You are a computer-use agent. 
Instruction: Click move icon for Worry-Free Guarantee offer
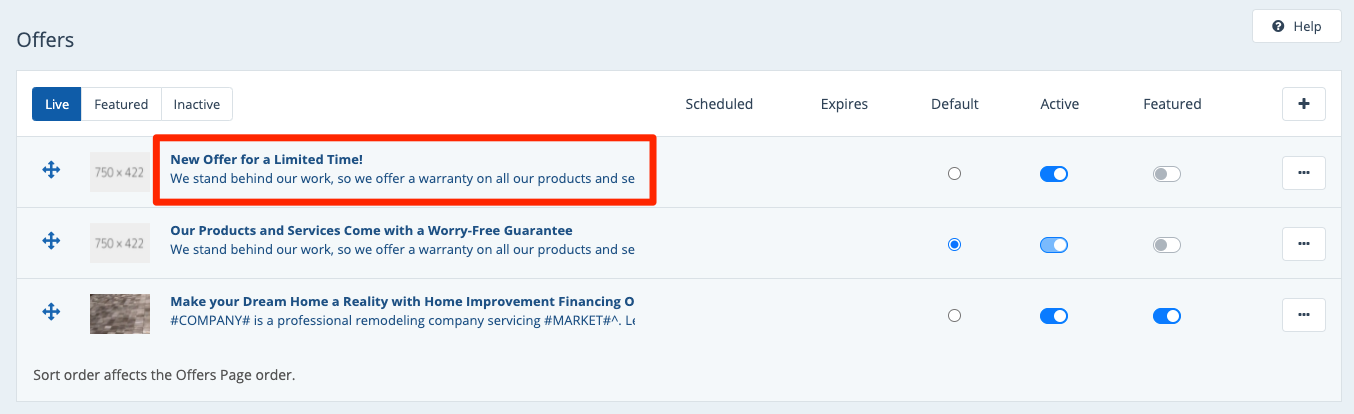click(51, 241)
